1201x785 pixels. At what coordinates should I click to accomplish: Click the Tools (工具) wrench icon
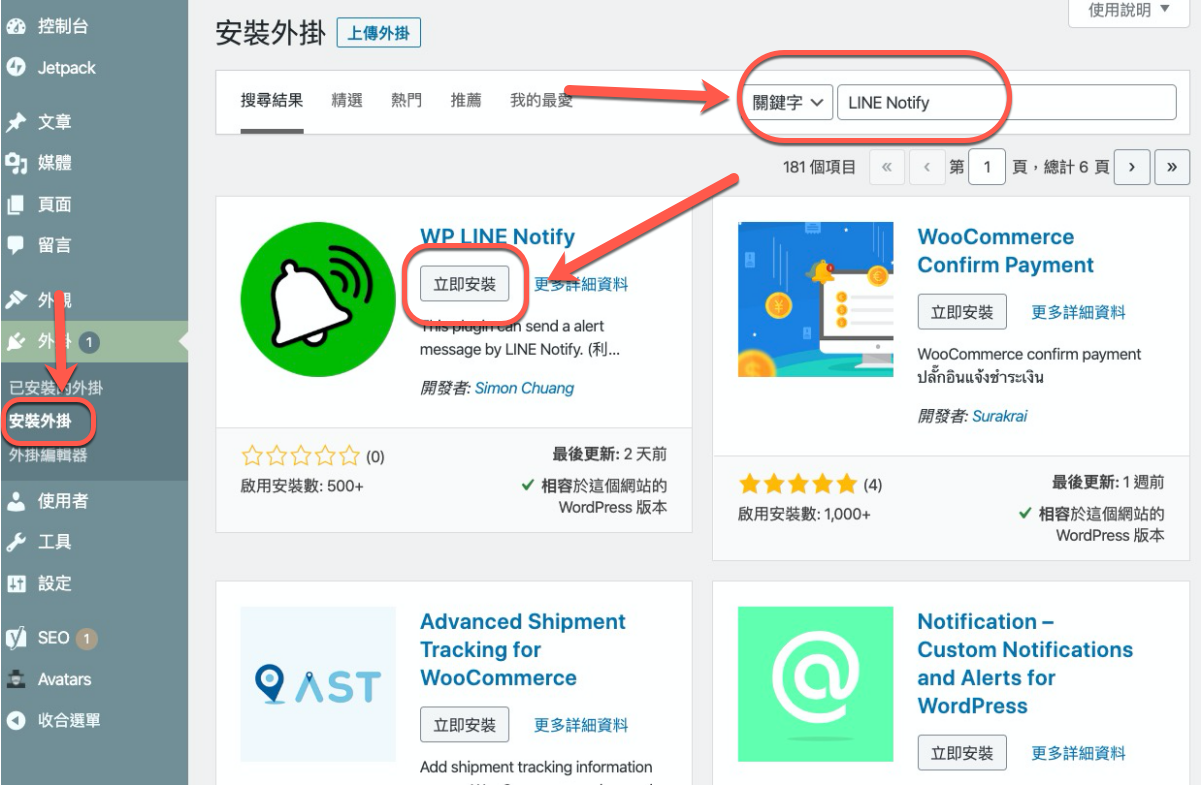pos(16,542)
